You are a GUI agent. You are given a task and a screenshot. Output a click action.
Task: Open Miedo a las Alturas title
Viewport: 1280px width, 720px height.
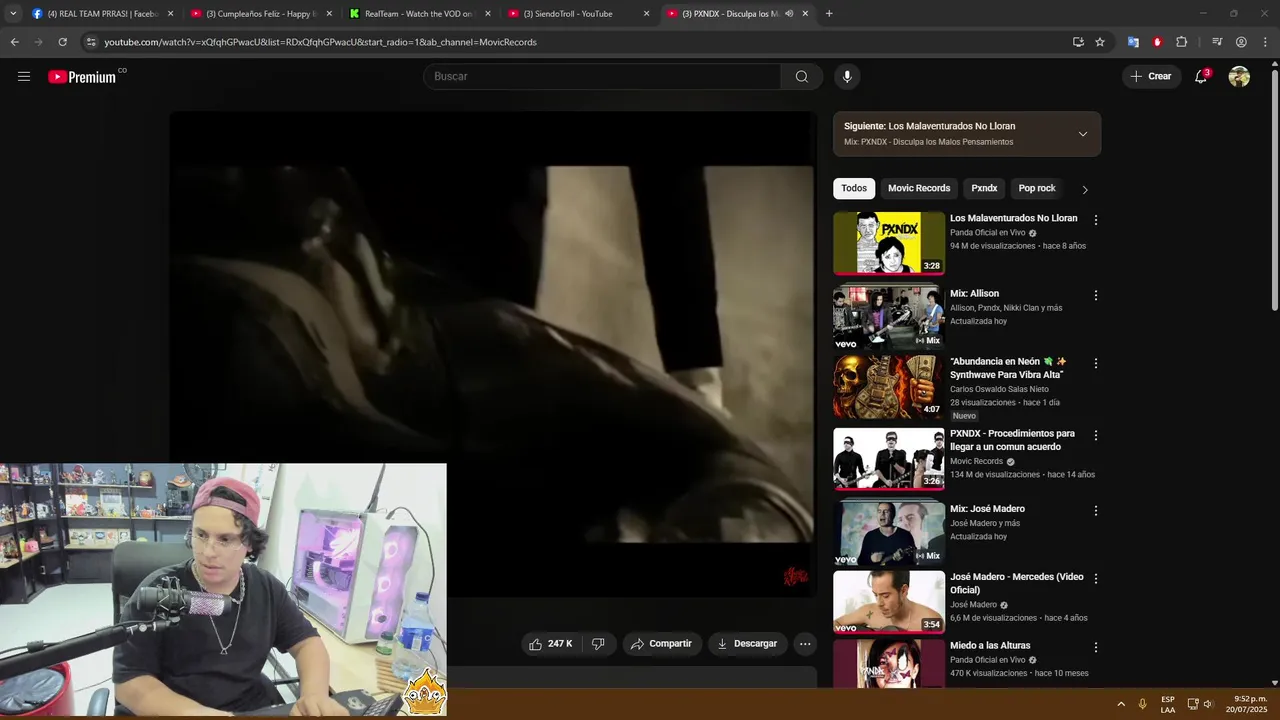click(990, 645)
